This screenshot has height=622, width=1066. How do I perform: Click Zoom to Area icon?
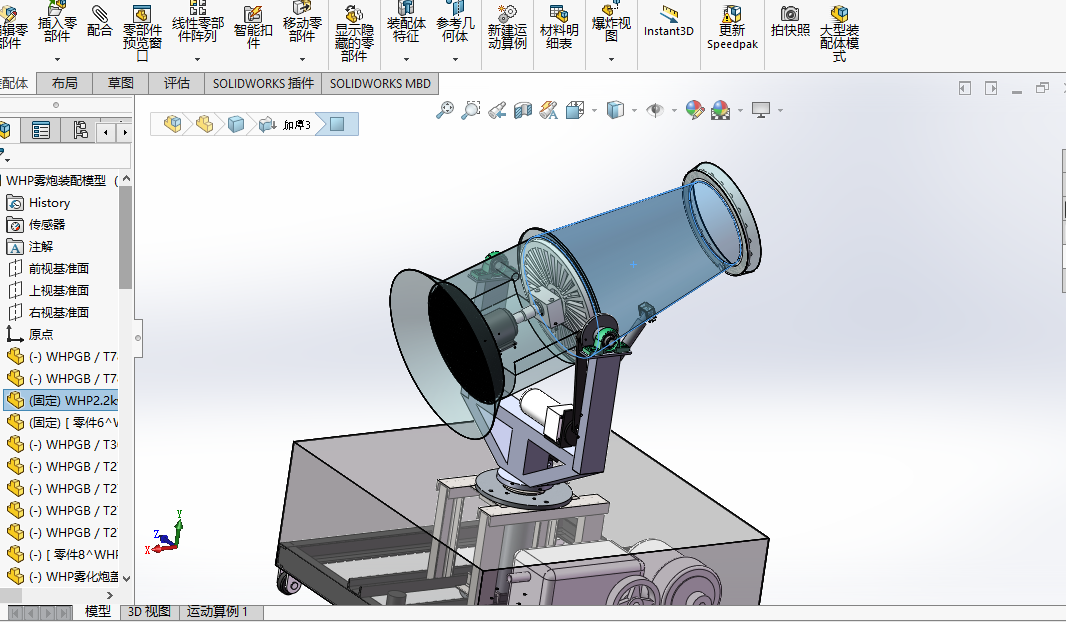[x=470, y=110]
